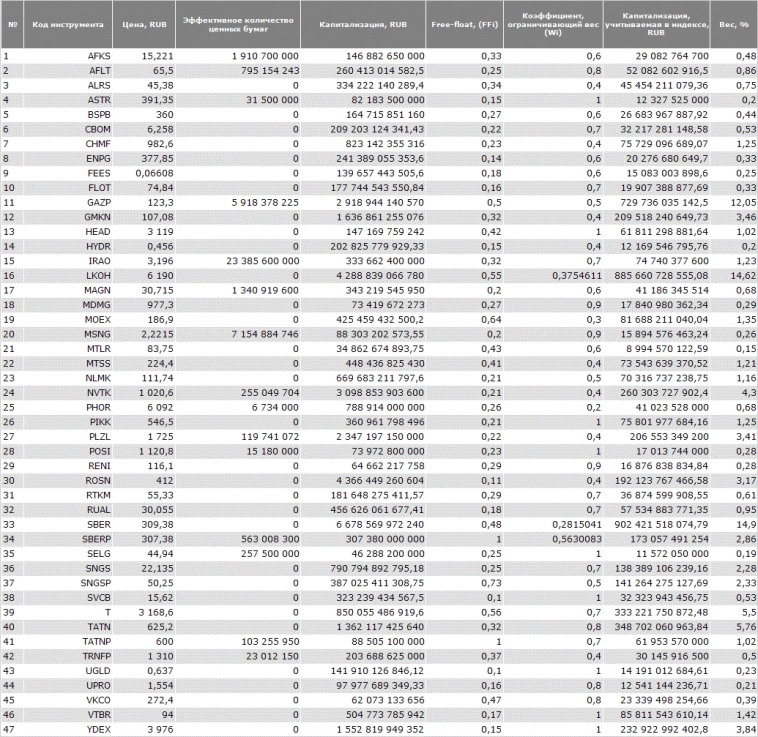Screen dimensions: 758x737
Task: Click the T ticker cell
Action: [68, 612]
